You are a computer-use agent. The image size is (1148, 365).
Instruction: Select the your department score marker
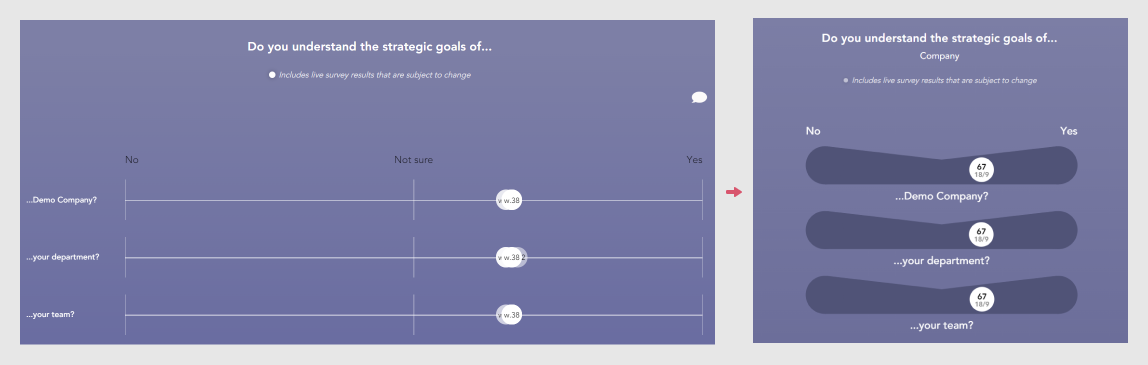tap(511, 257)
